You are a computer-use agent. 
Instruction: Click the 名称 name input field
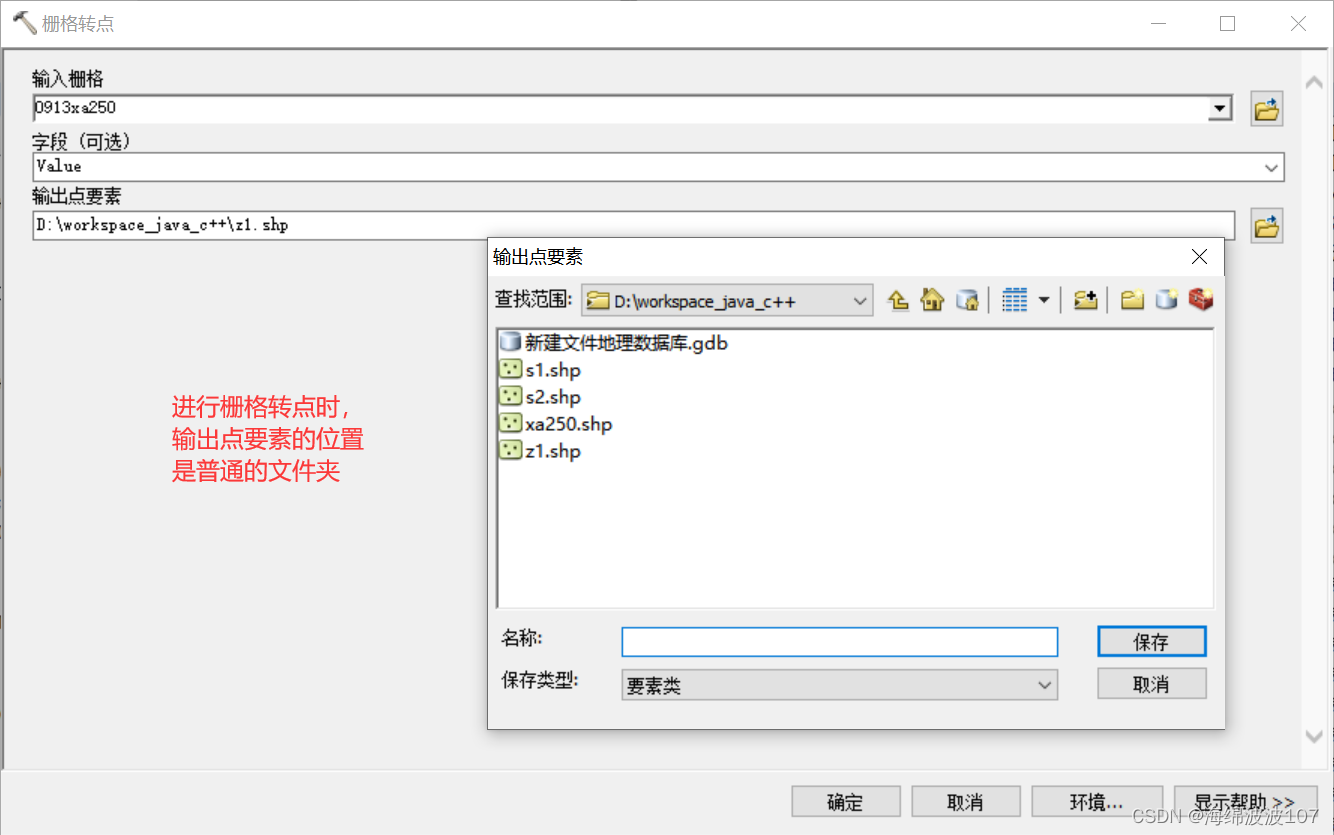839,641
